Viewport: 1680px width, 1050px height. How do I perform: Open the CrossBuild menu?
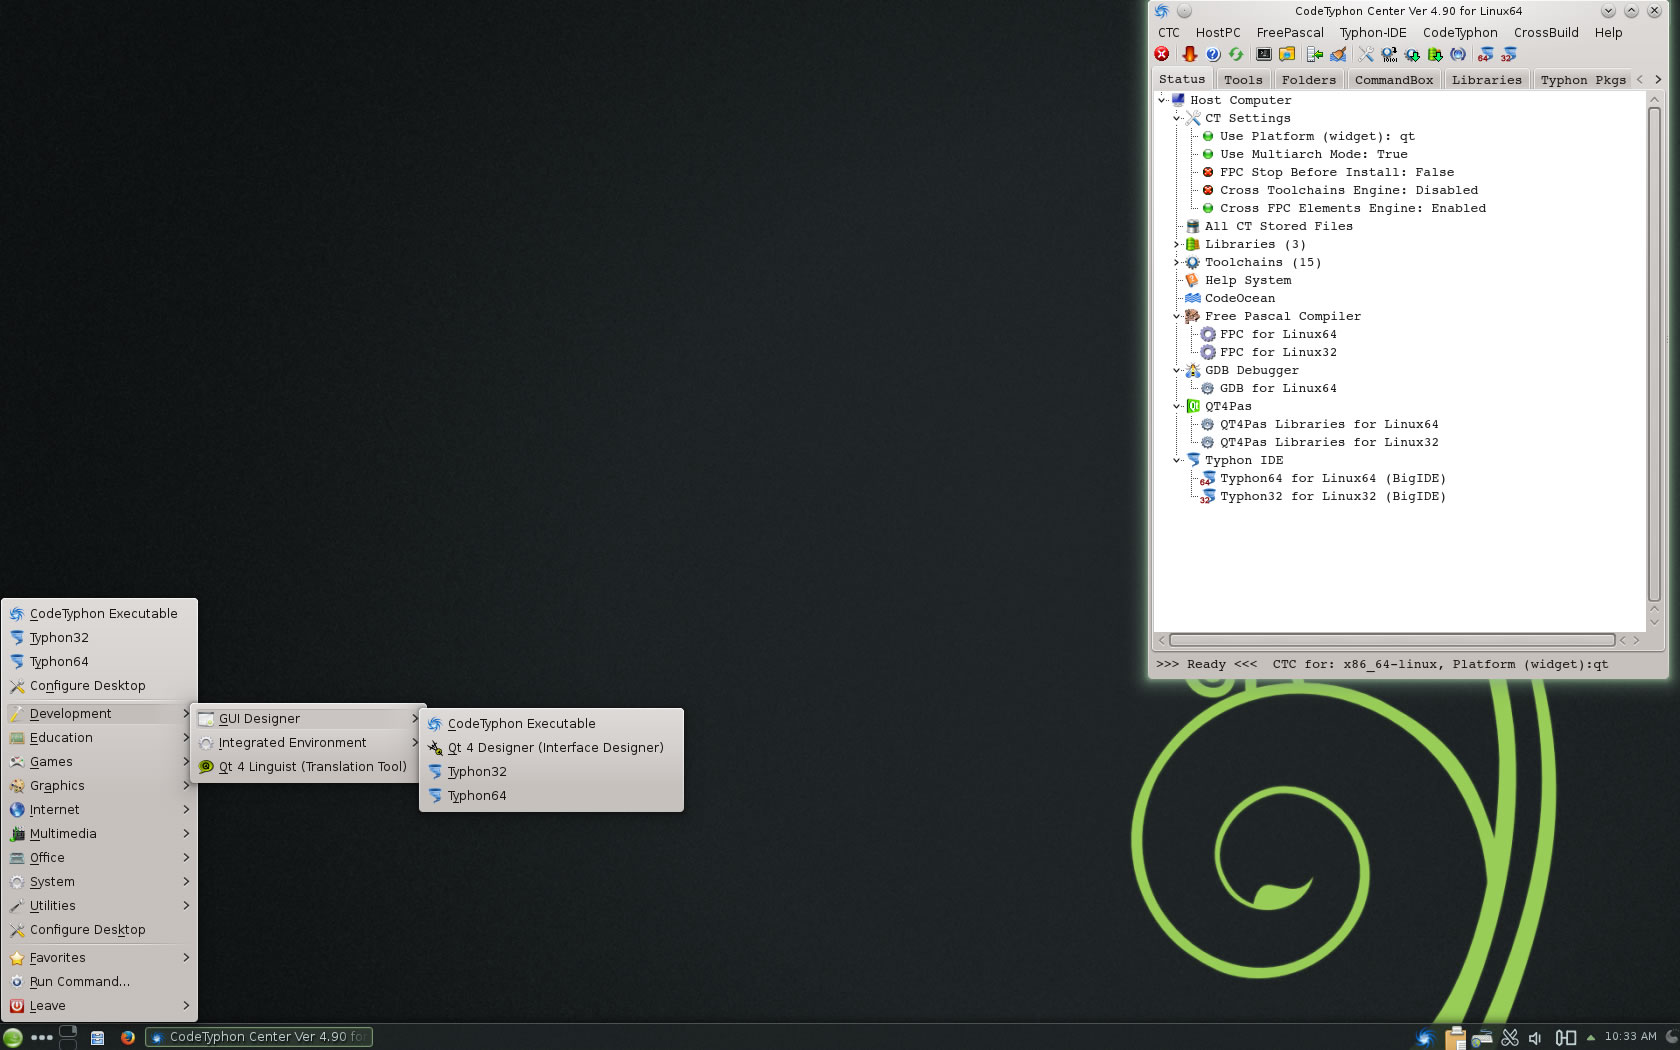click(1546, 32)
